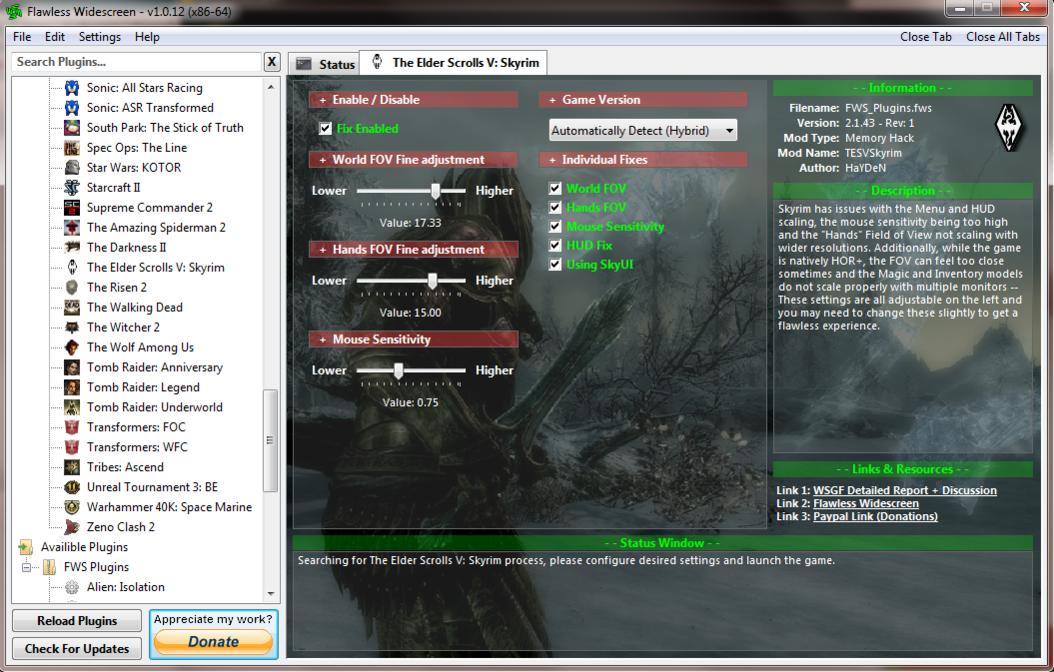The height and width of the screenshot is (672, 1054).
Task: Click the Alien: Isolation gear icon
Action: click(x=72, y=588)
